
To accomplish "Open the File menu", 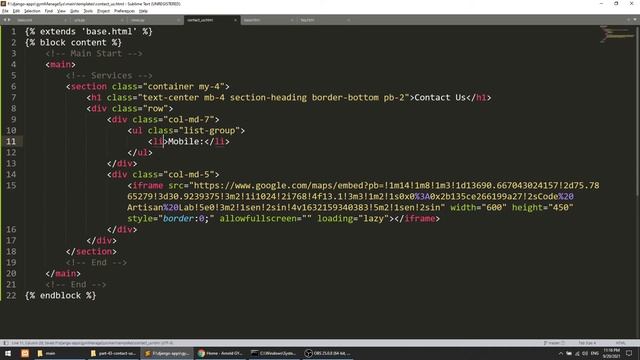I will coord(5,11).
